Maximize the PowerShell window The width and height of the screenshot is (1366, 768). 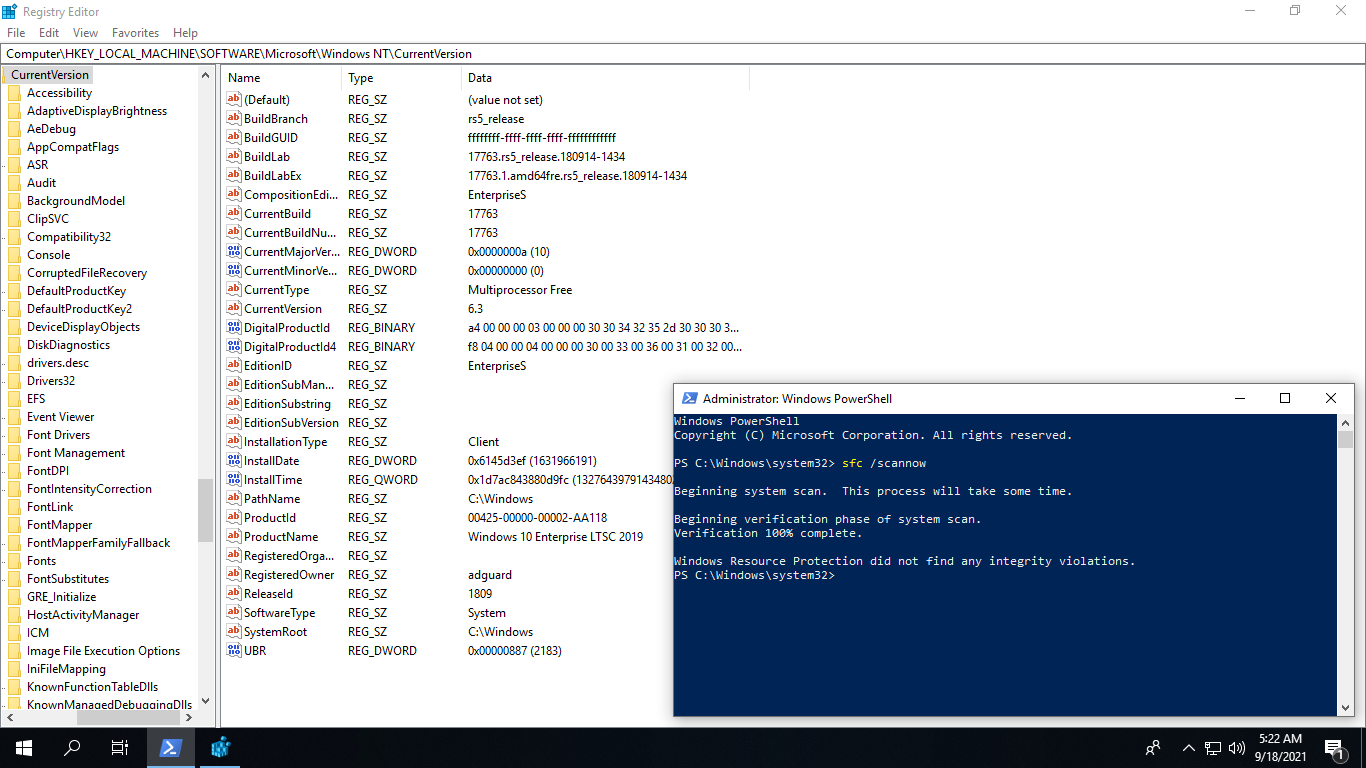[x=1285, y=398]
